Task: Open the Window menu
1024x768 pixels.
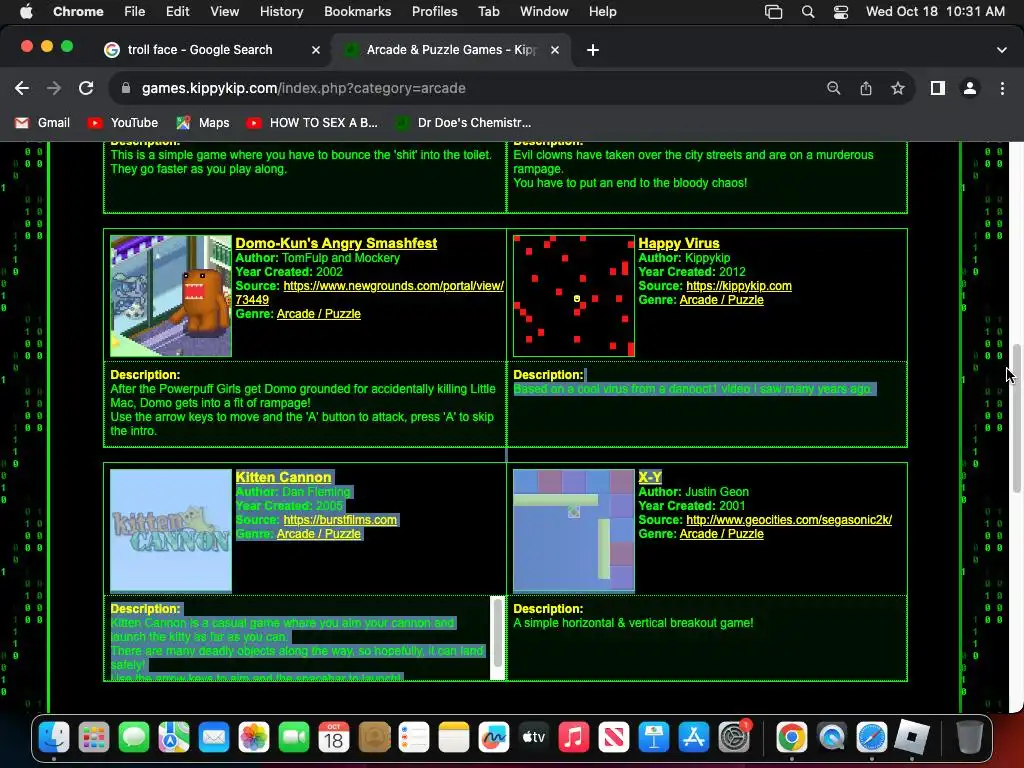Action: (x=544, y=12)
